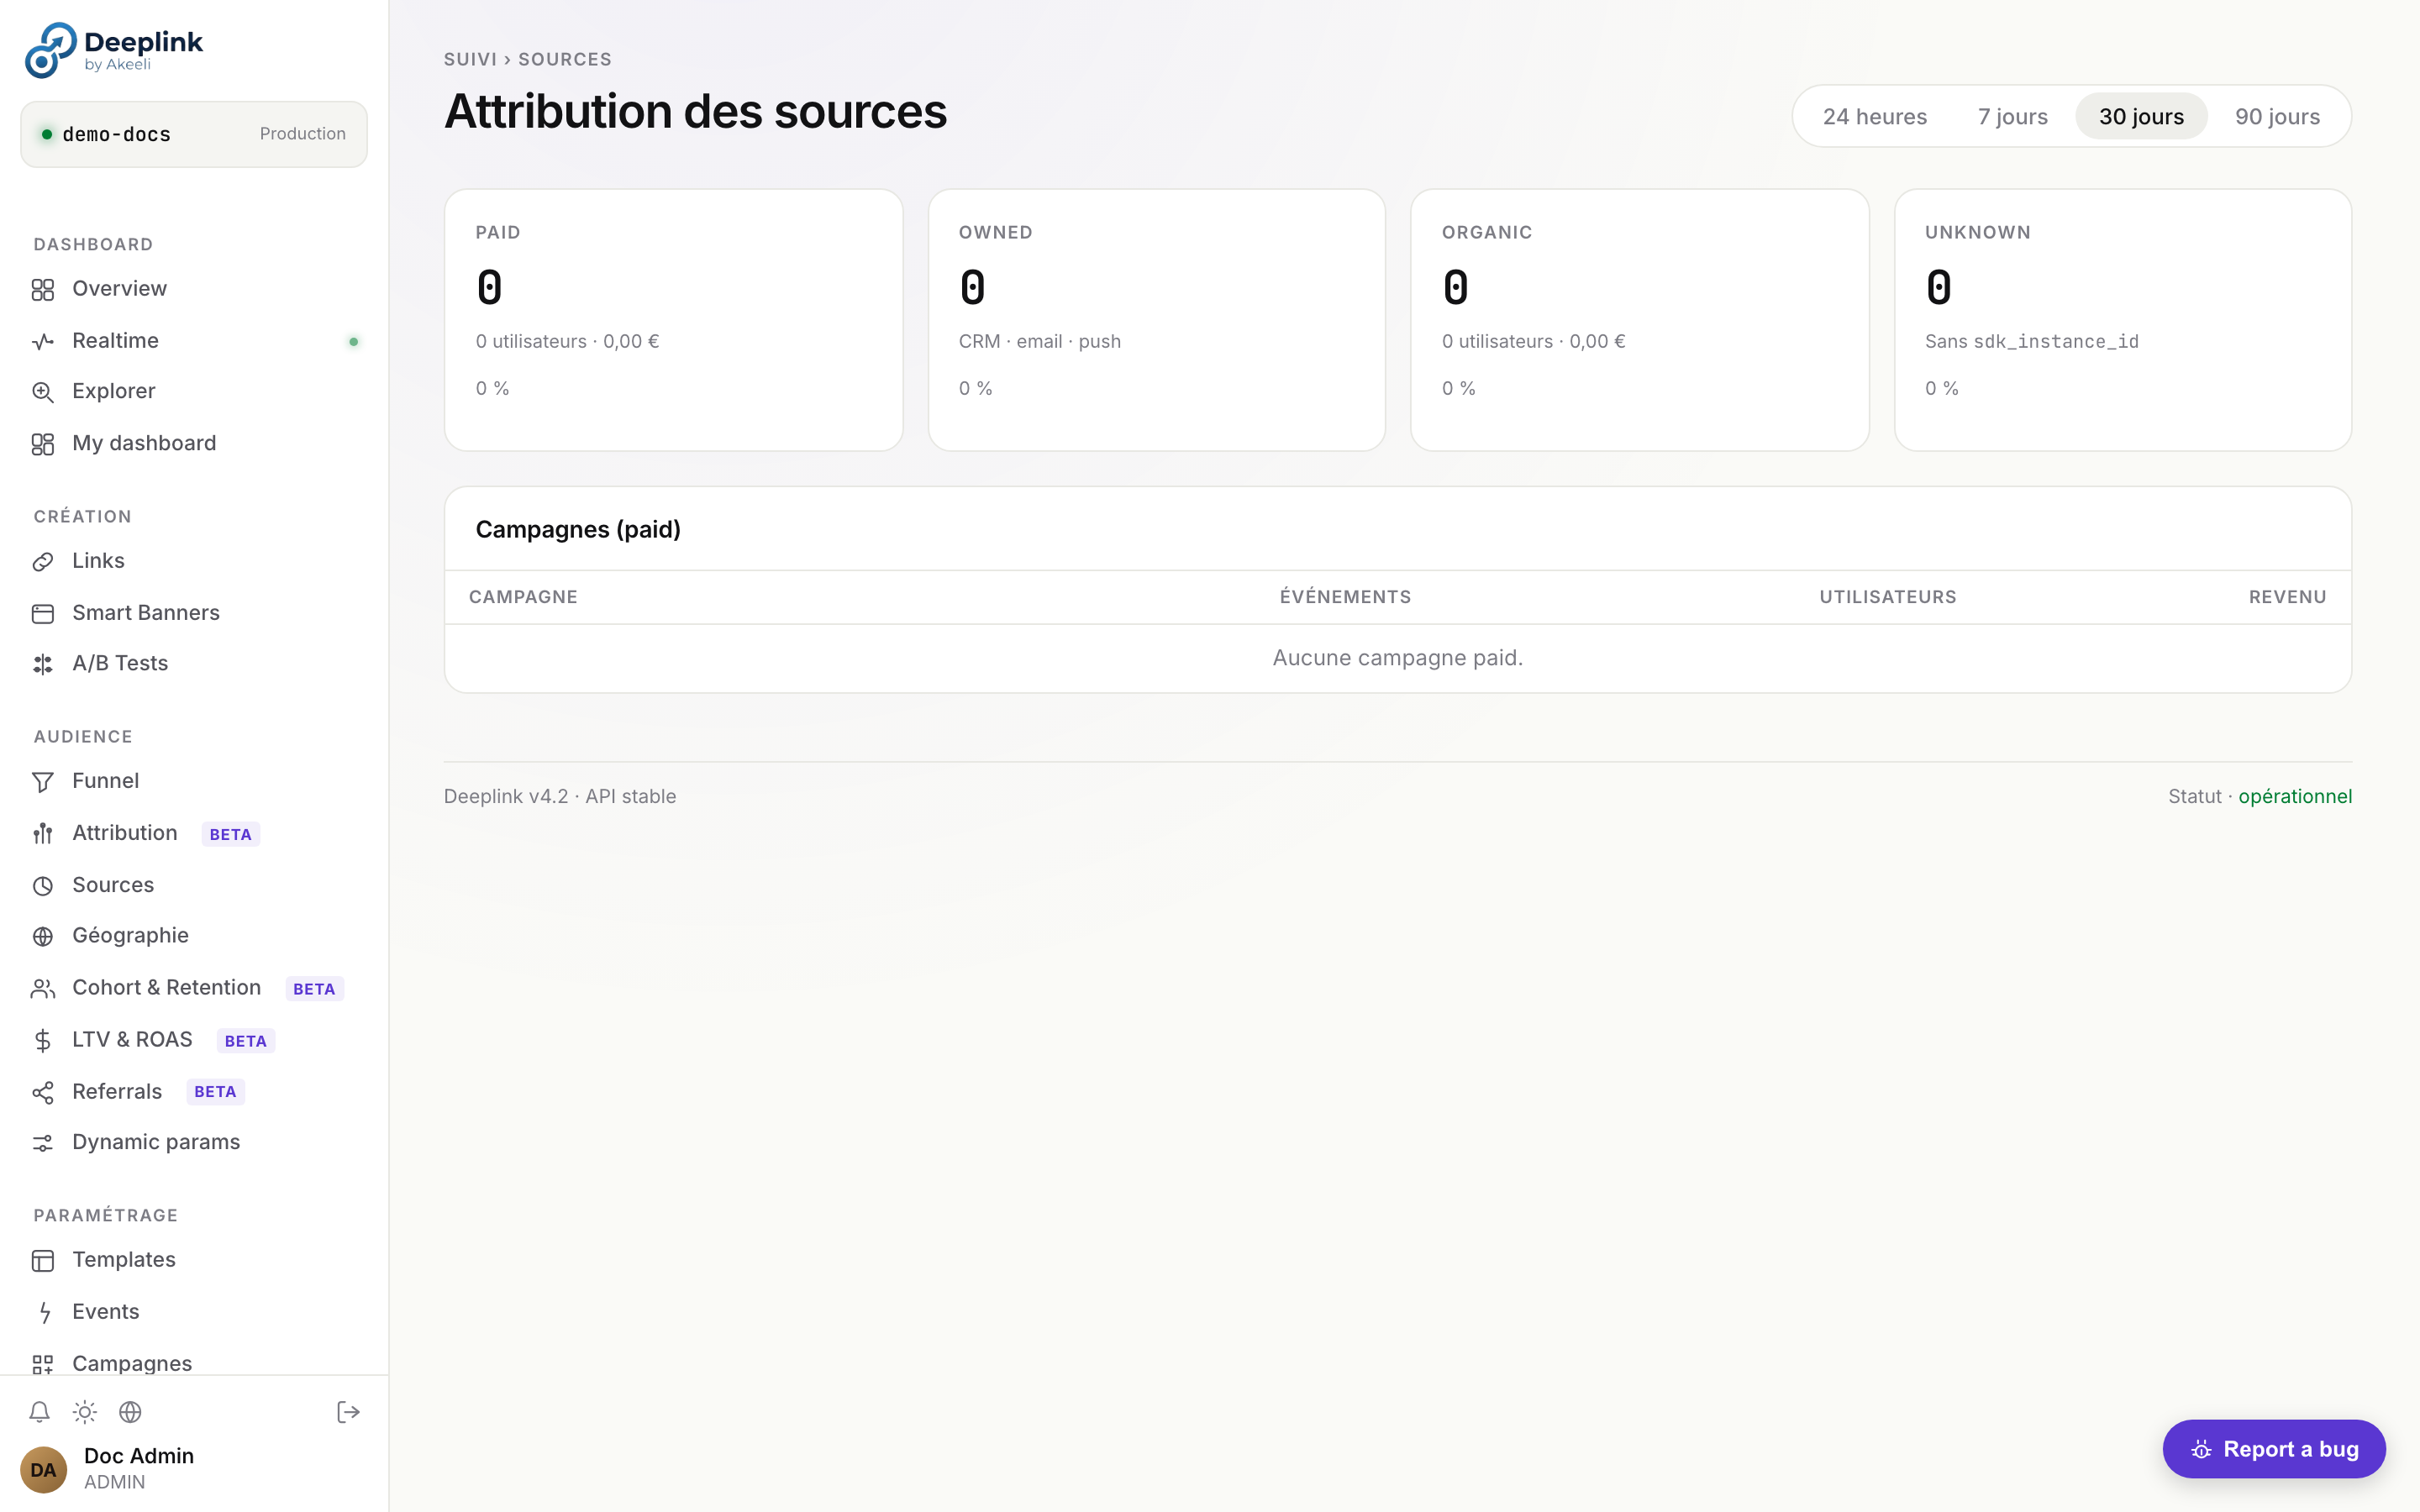Select the 30 jours time range
The width and height of the screenshot is (2420, 1512).
[2141, 116]
